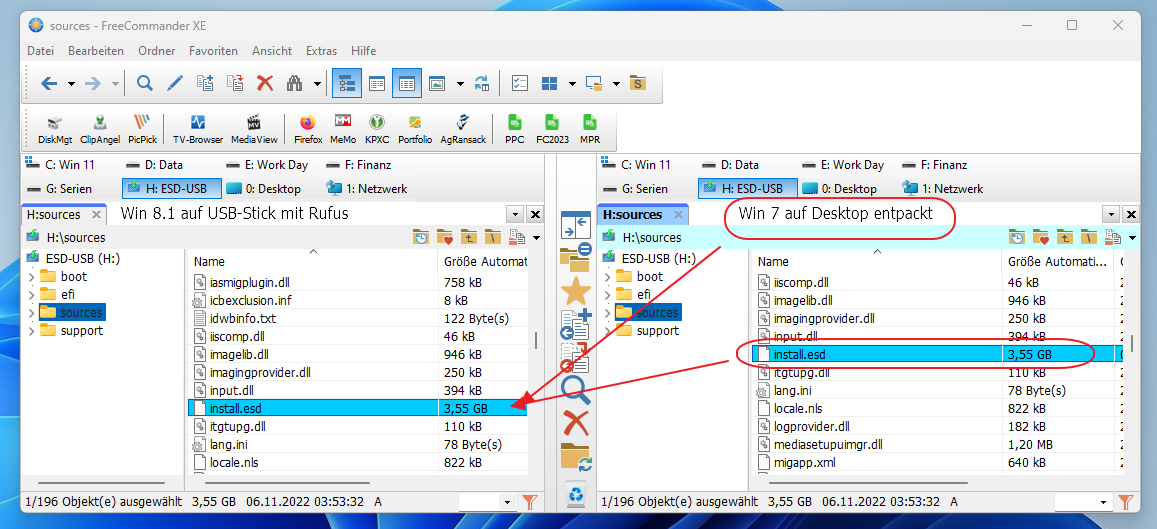Open the layout grid dropdown arrow
Viewport: 1157px width, 529px height.
[572, 84]
